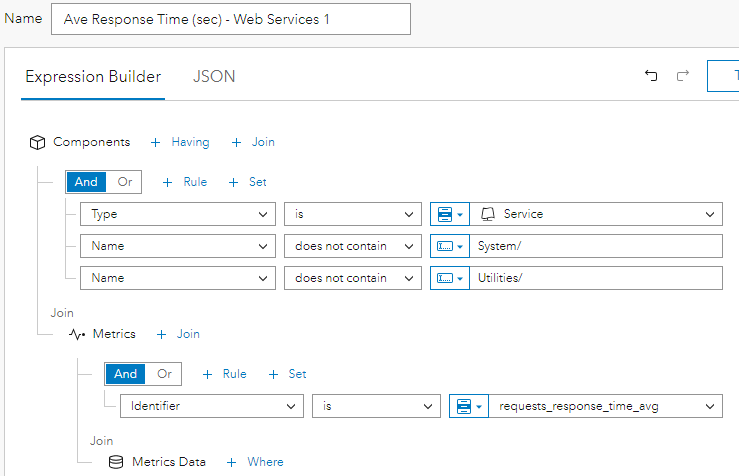Add a Rule to the Metrics group

pos(224,374)
